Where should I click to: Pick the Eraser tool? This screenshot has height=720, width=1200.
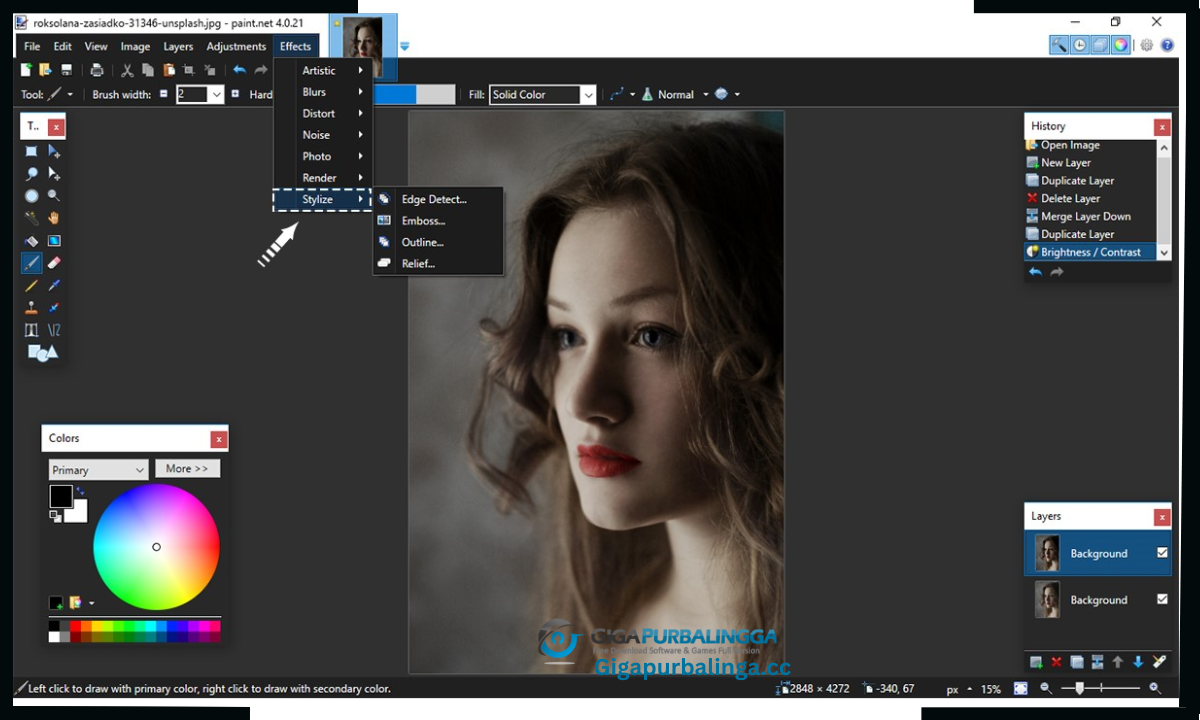pyautogui.click(x=54, y=263)
